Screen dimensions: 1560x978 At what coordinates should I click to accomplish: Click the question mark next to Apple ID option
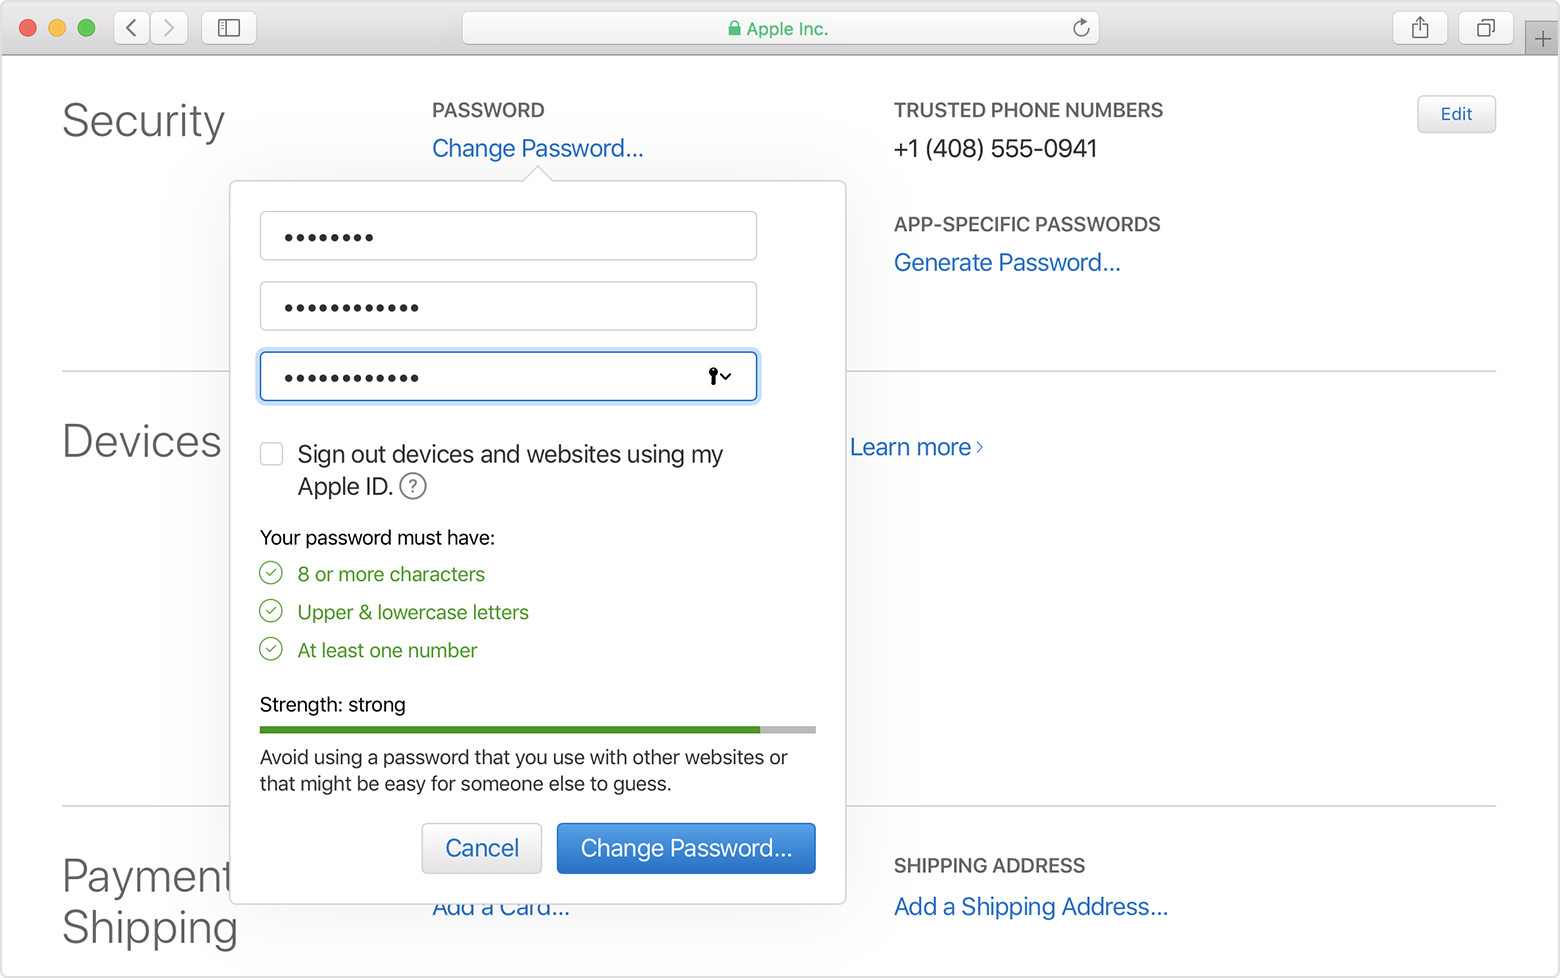click(x=411, y=486)
